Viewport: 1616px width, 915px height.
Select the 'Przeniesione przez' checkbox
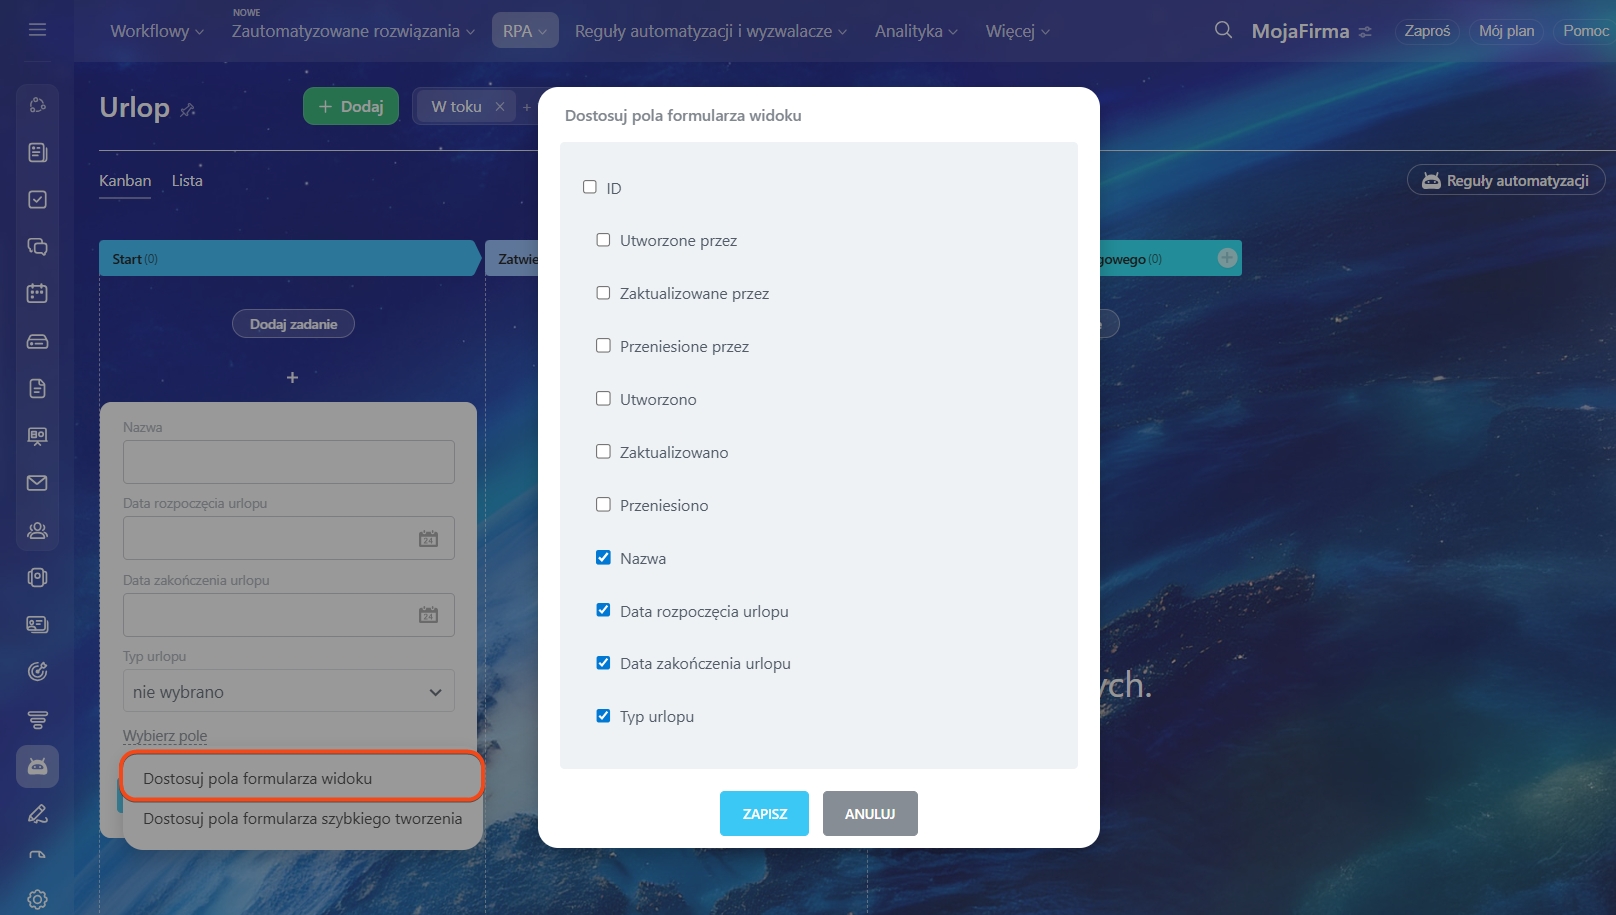point(603,346)
